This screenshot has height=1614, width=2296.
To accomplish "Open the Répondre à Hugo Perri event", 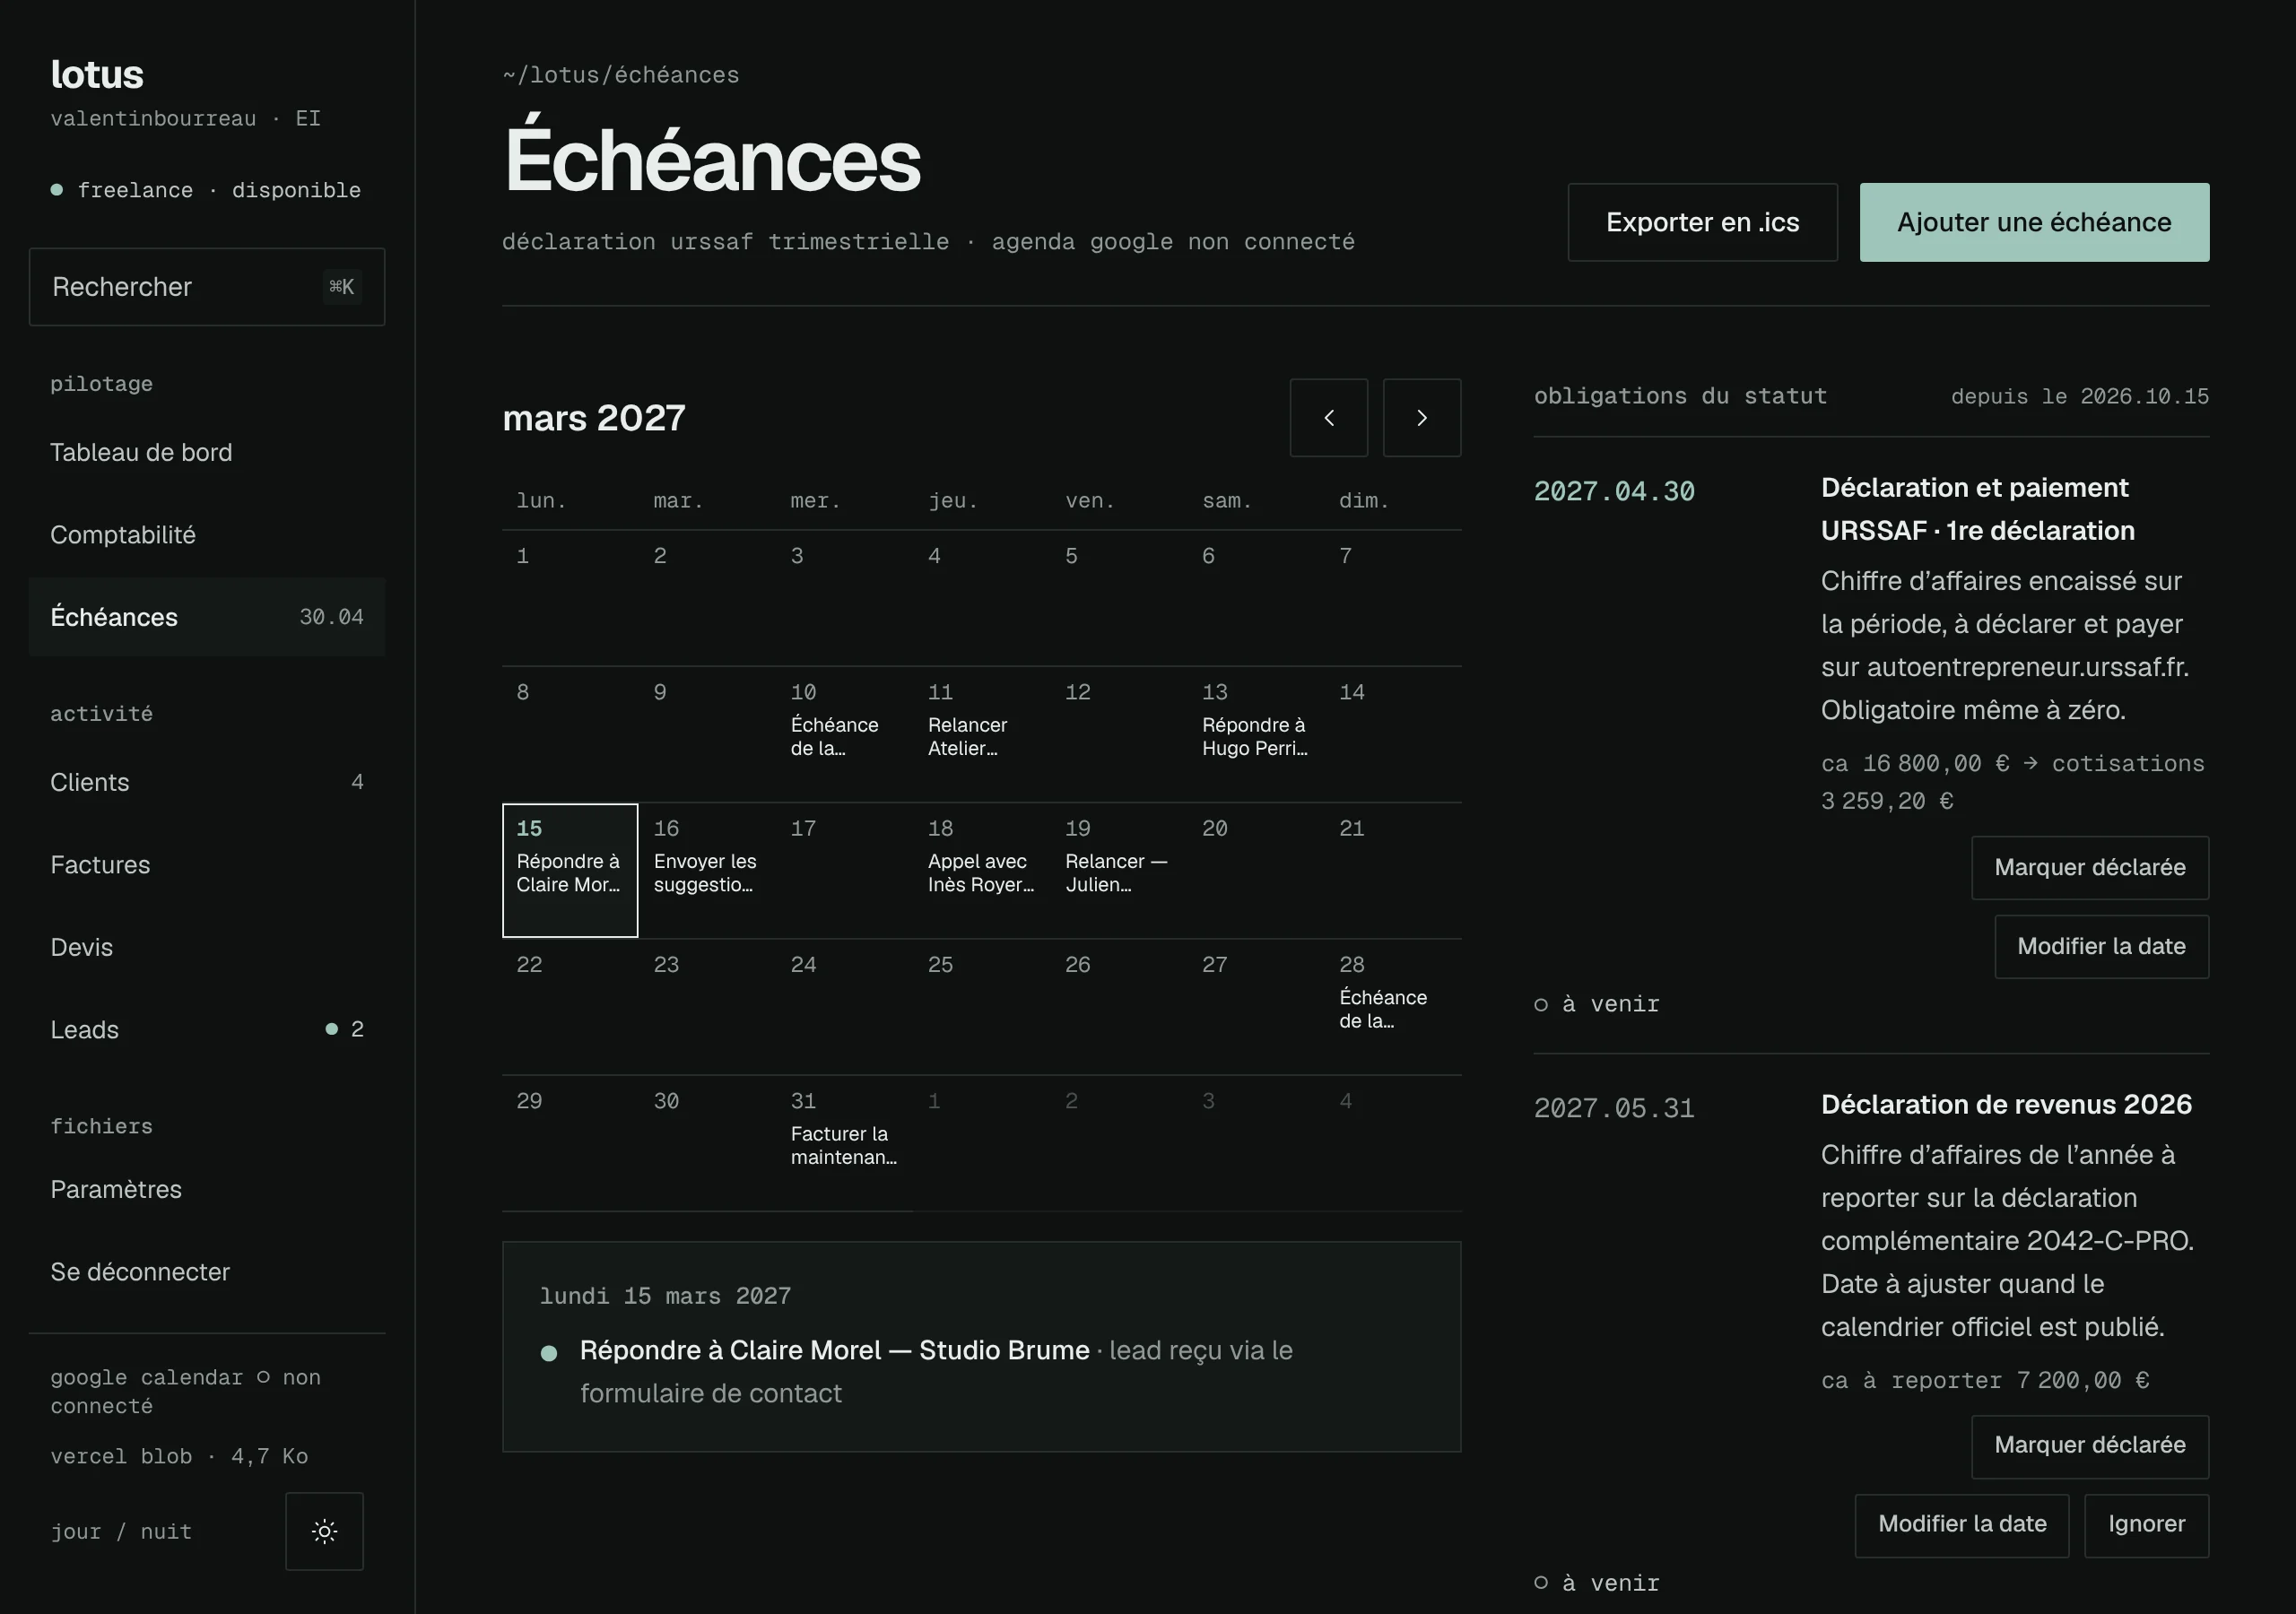I will [x=1255, y=736].
